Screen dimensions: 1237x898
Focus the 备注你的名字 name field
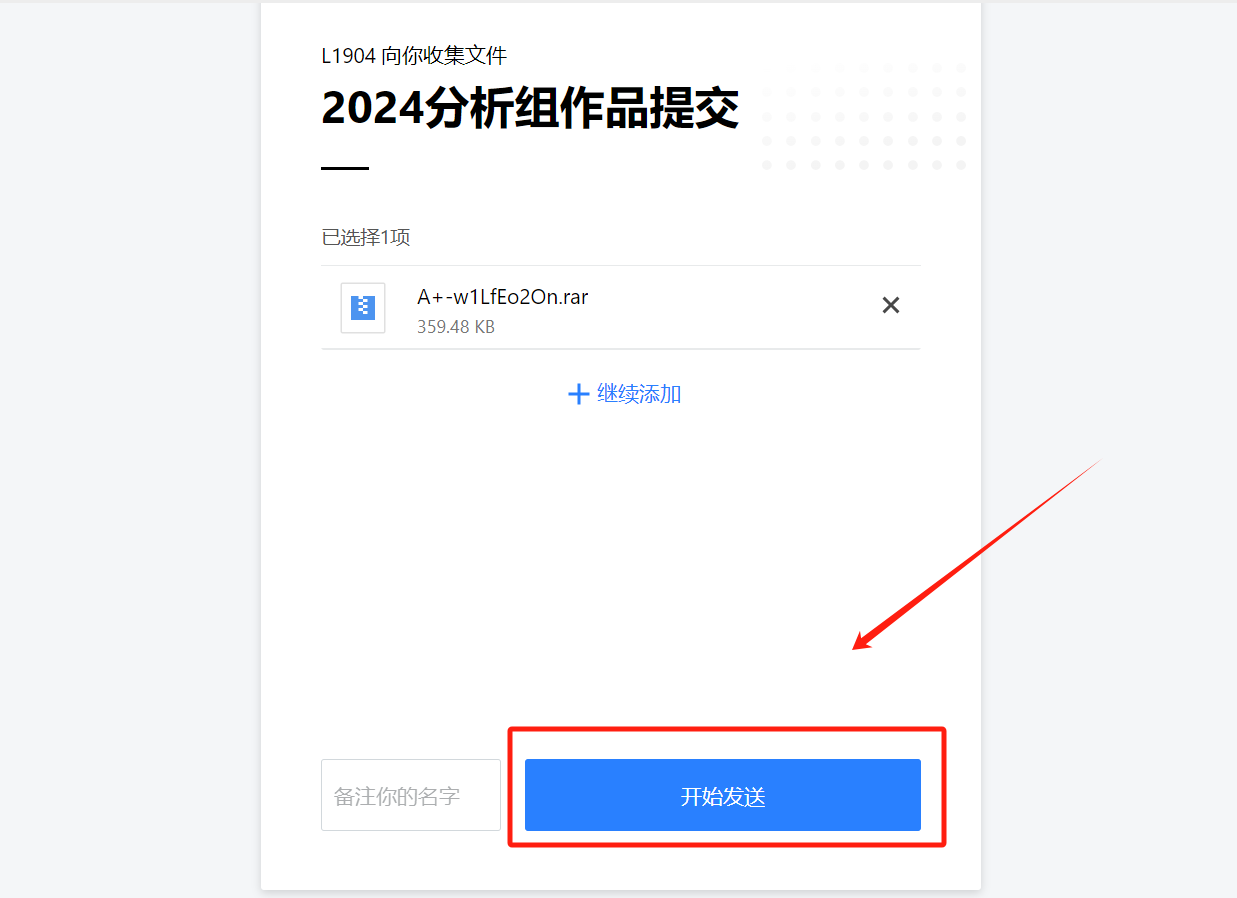411,795
